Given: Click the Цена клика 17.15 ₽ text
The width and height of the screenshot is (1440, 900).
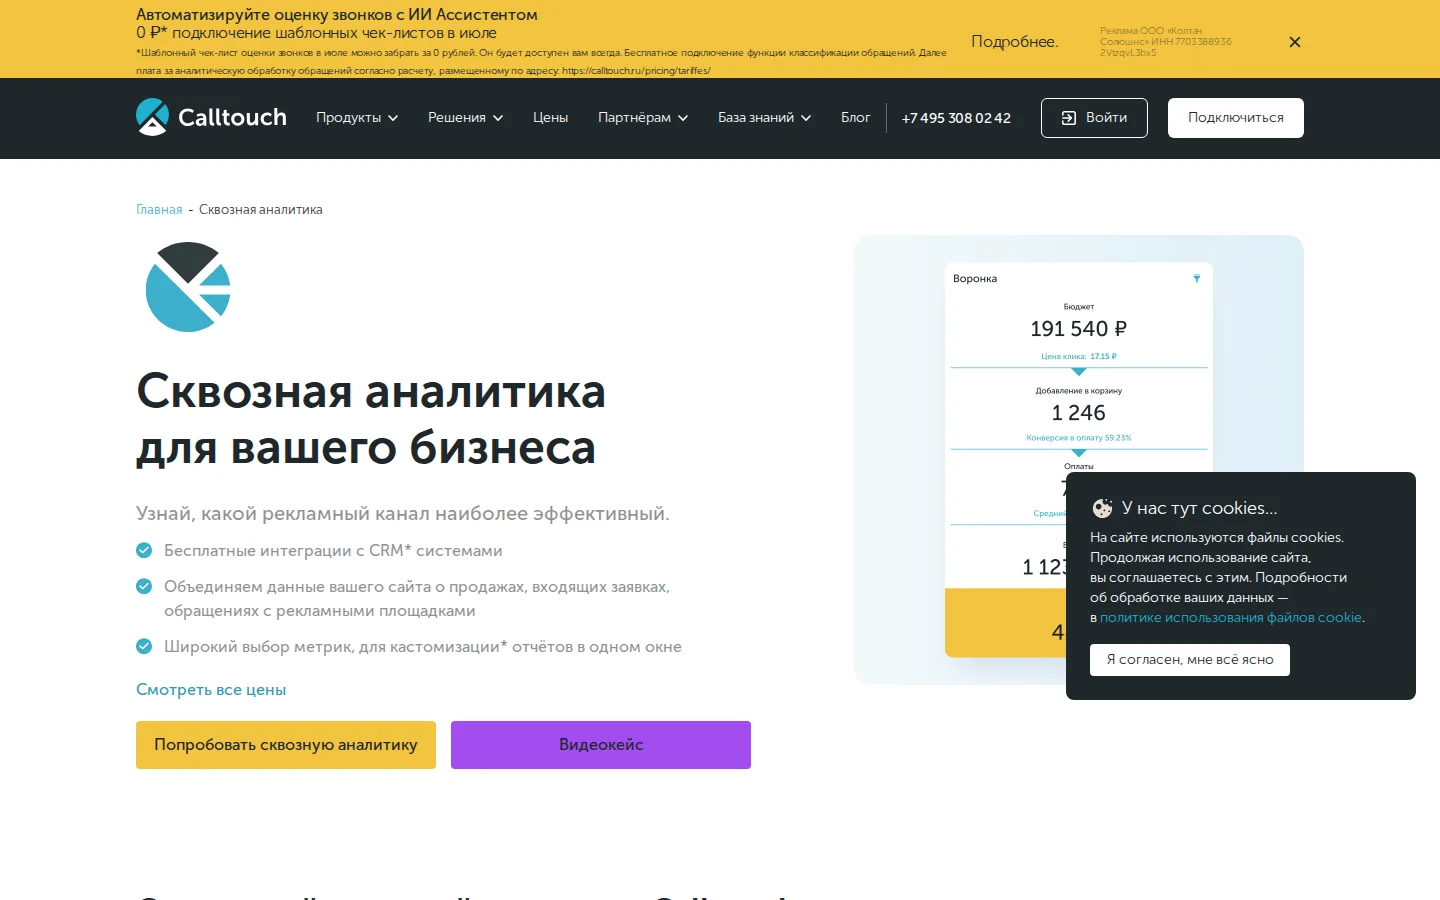Looking at the screenshot, I should click(x=1079, y=356).
